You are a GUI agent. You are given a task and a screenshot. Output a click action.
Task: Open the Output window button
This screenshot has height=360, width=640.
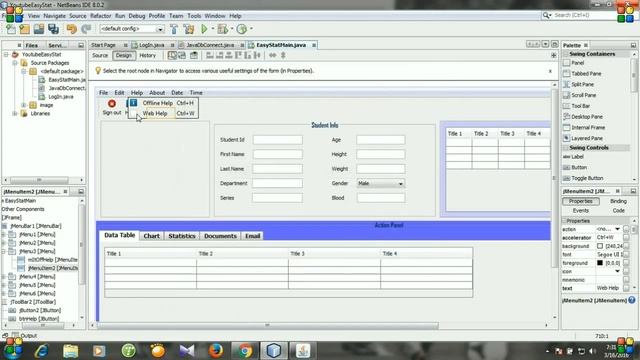click(x=24, y=336)
